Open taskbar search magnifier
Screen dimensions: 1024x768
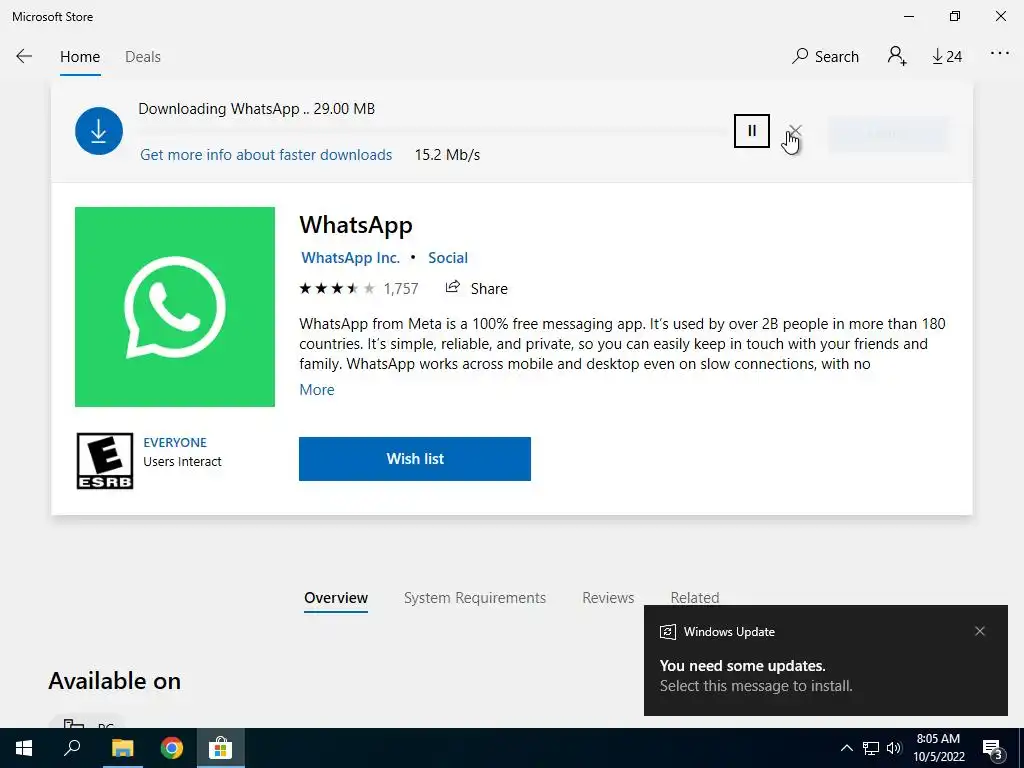tap(72, 748)
